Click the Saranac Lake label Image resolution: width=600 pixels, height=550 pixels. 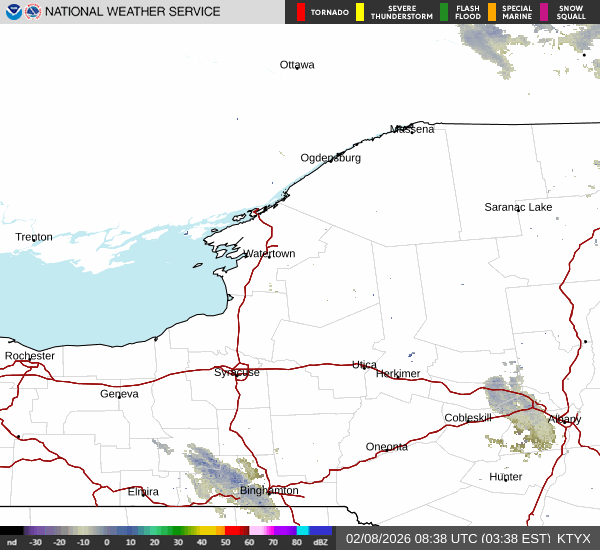point(518,207)
